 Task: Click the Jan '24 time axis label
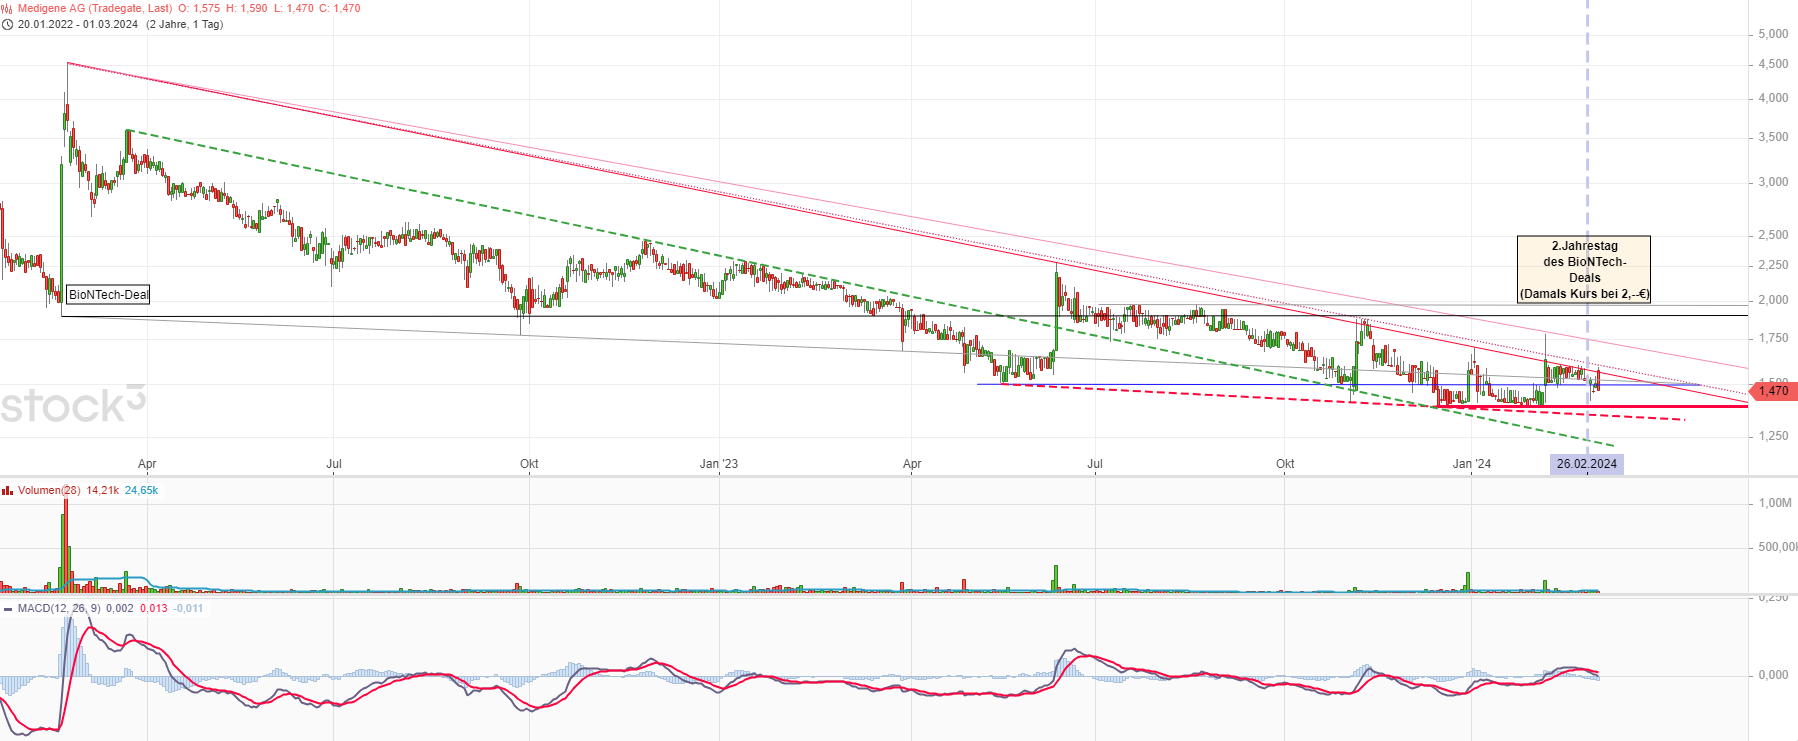(x=1472, y=464)
